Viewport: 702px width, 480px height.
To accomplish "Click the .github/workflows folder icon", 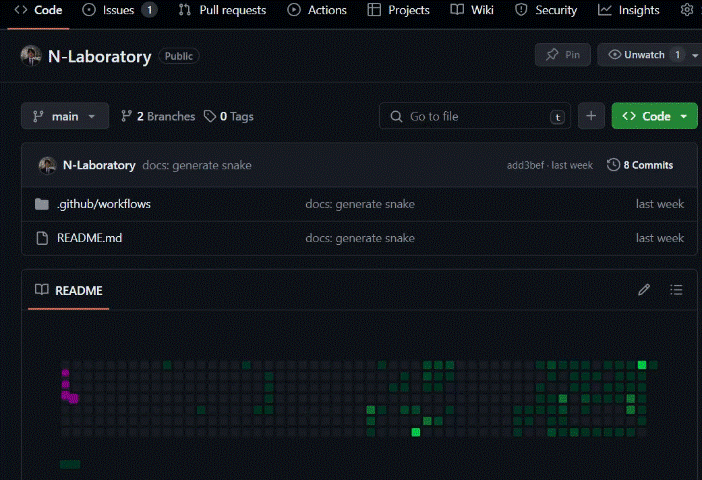I will pyautogui.click(x=41, y=204).
